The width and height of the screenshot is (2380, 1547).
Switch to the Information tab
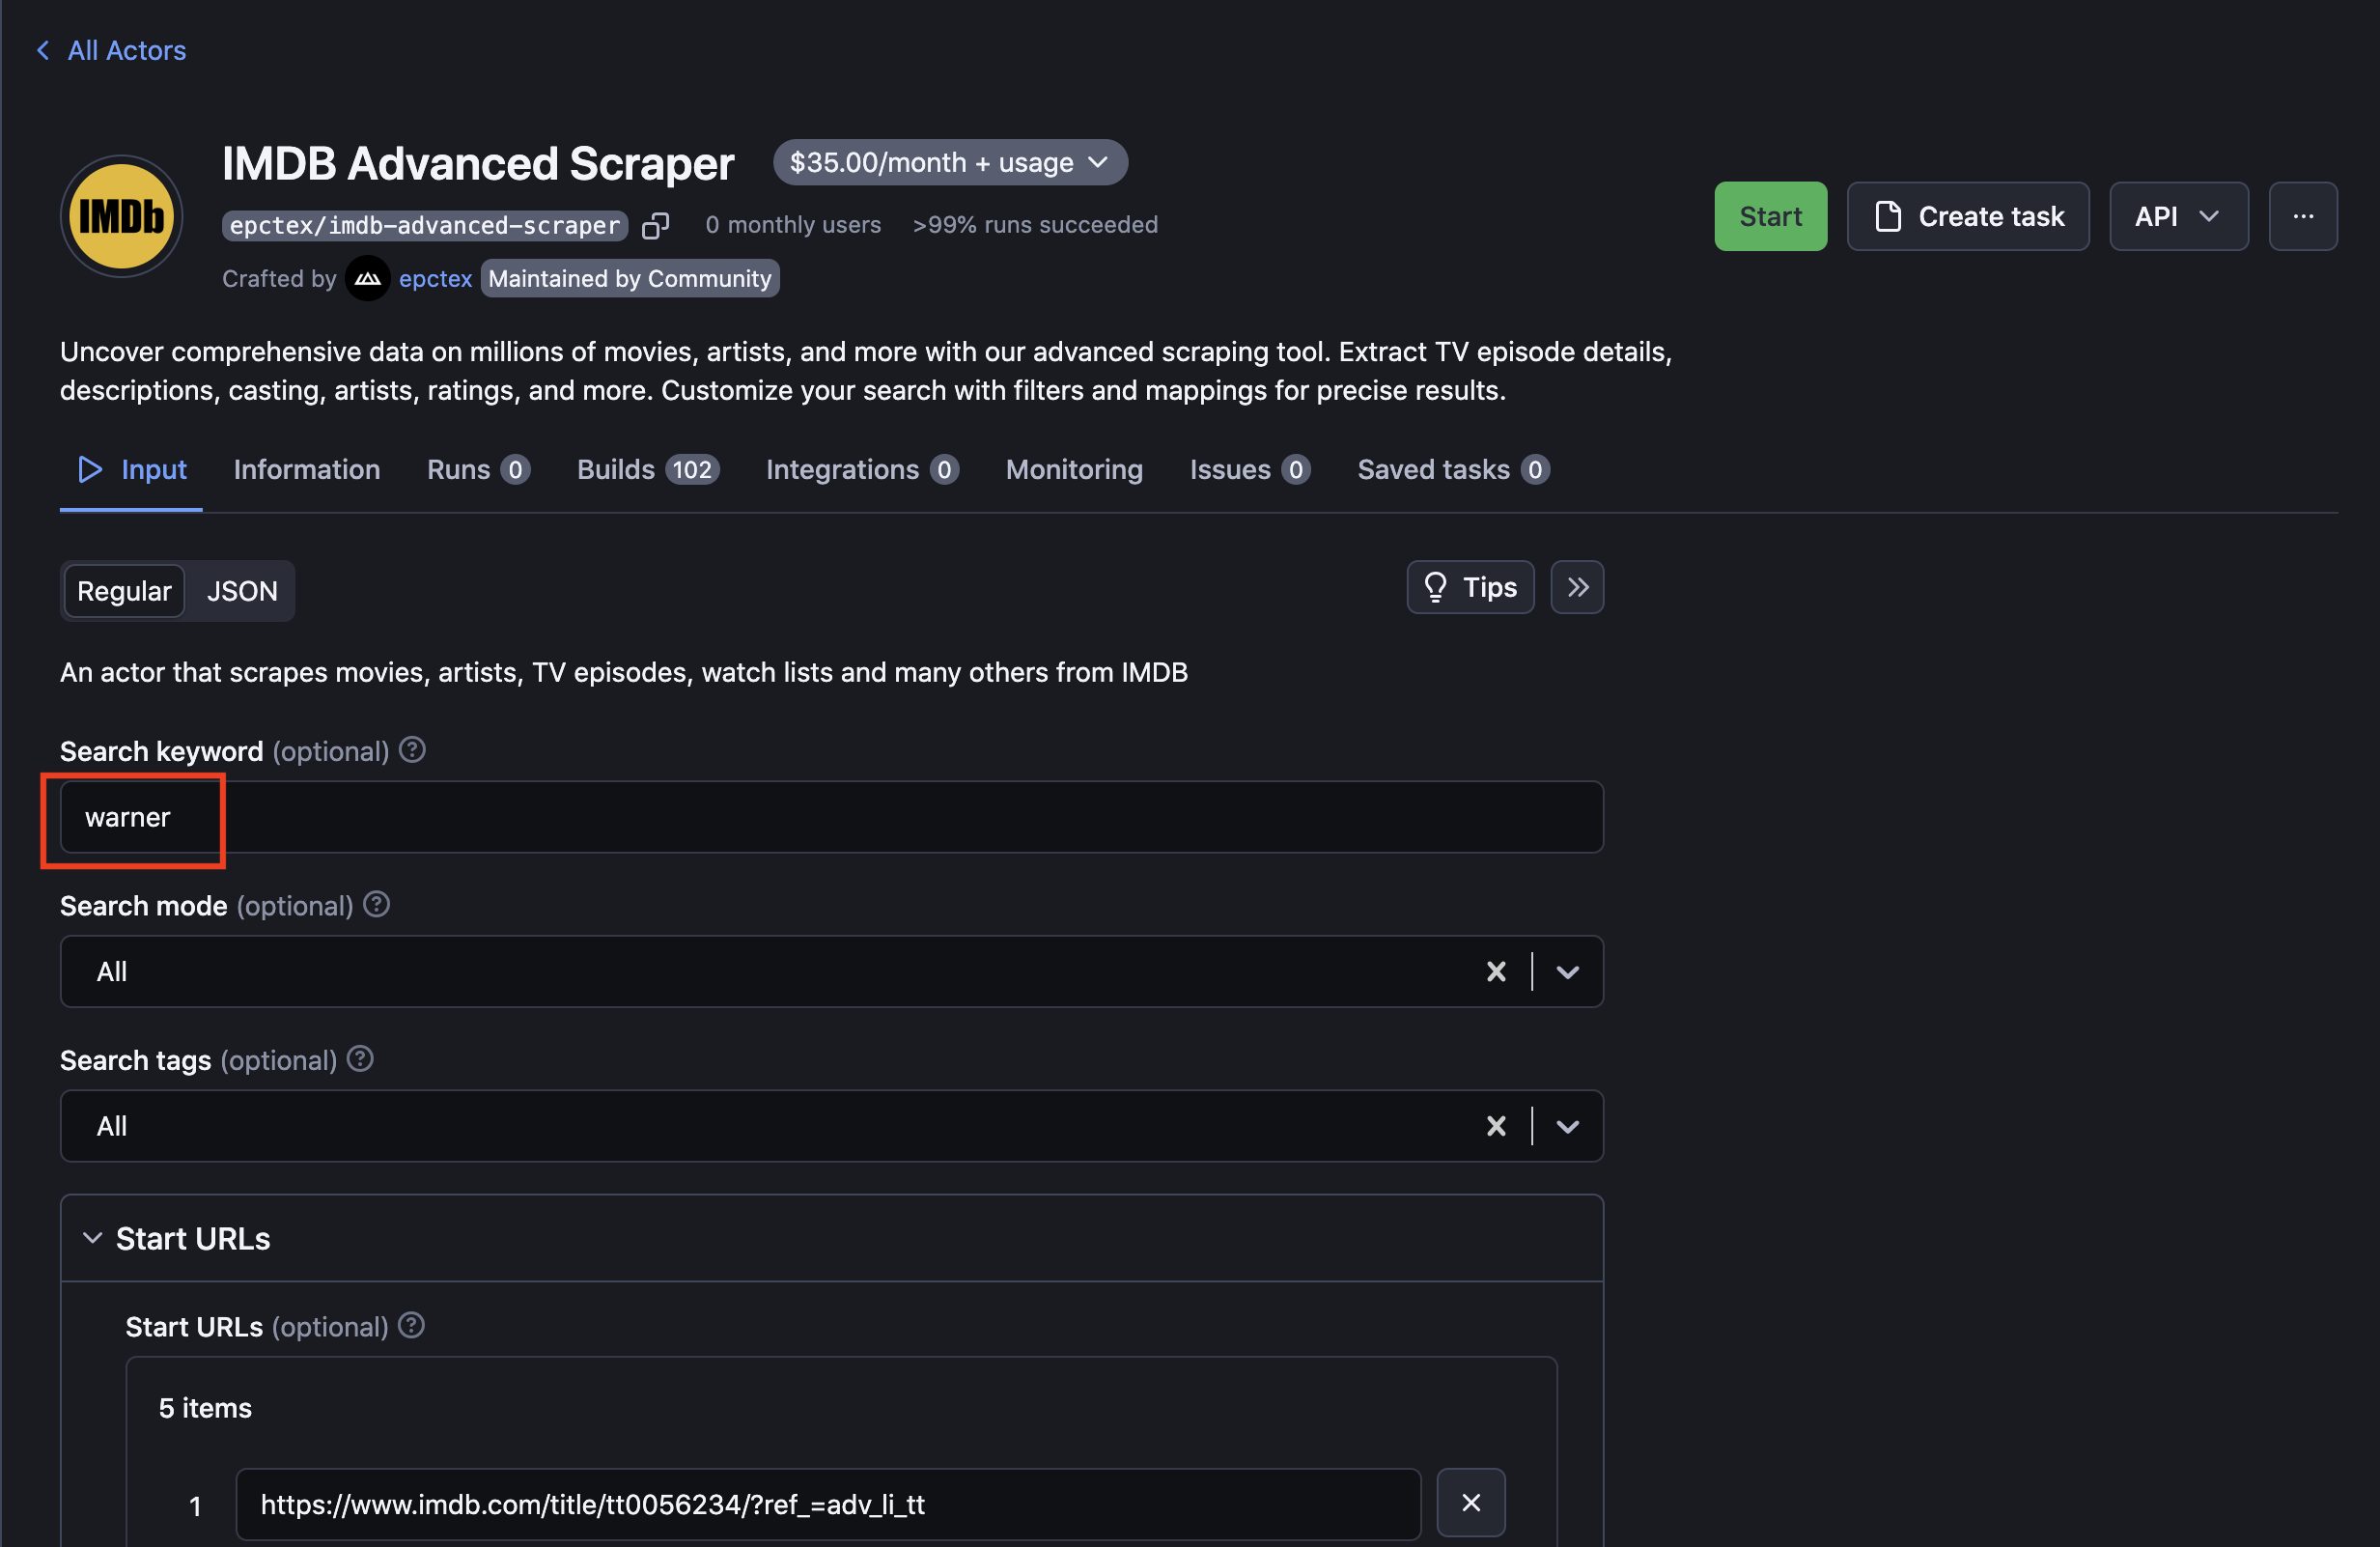click(x=307, y=468)
